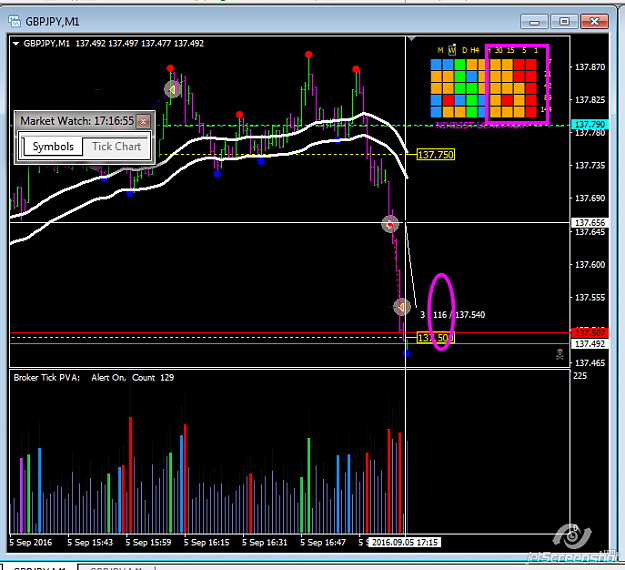Switch to the Symbols tab
The height and width of the screenshot is (570, 625).
click(53, 146)
